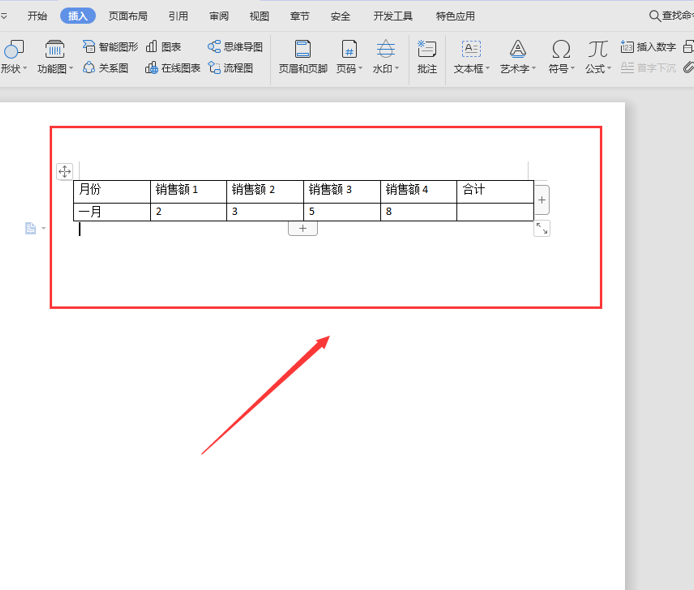Screen dimensions: 694x590
Task: Click the cell containing 3 under 销售额 2
Action: coord(265,212)
